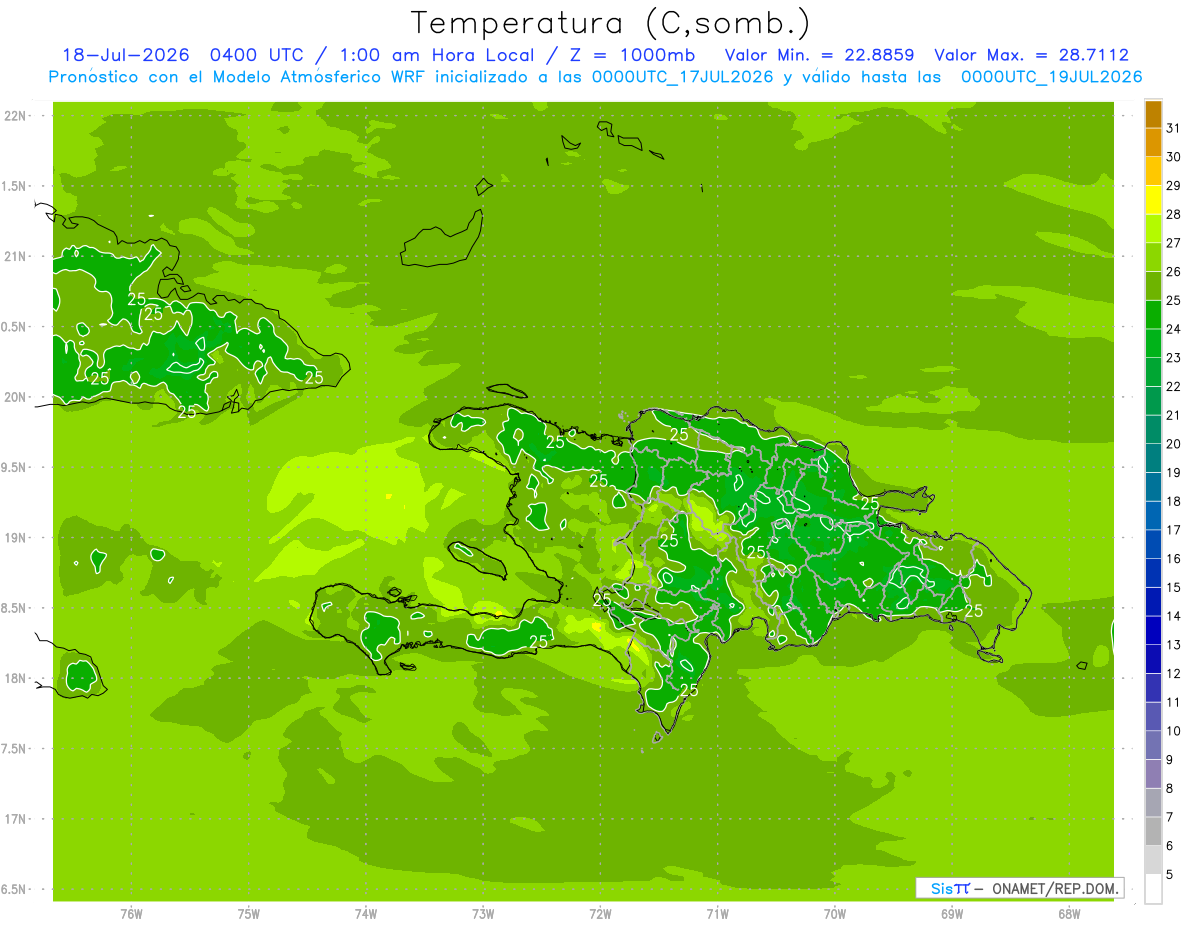Click the "76W" longitude axis label
The height and width of the screenshot is (927, 1200).
pyautogui.click(x=131, y=913)
